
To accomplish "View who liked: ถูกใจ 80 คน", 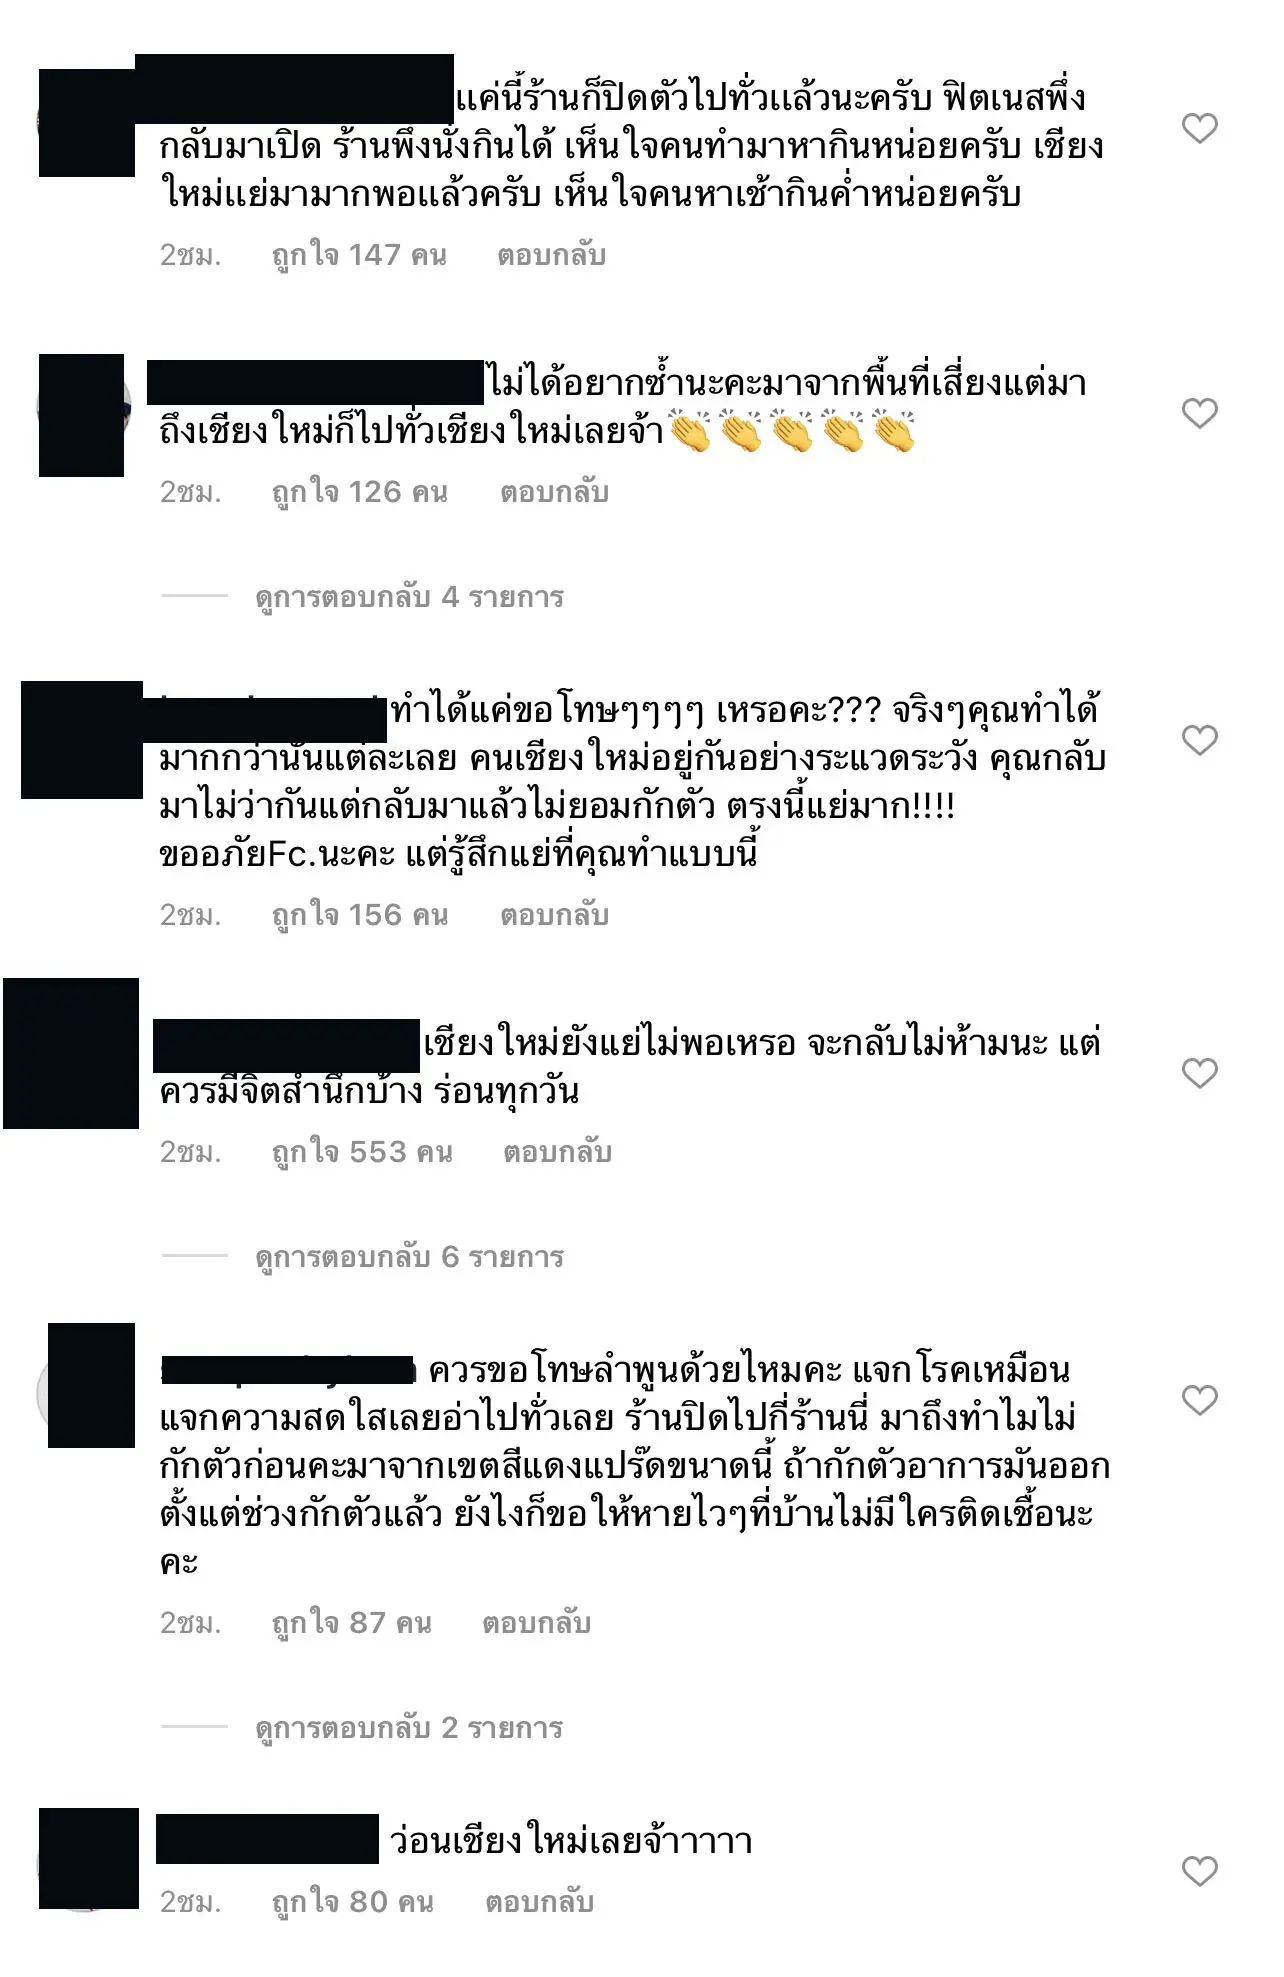I will pos(353,1902).
